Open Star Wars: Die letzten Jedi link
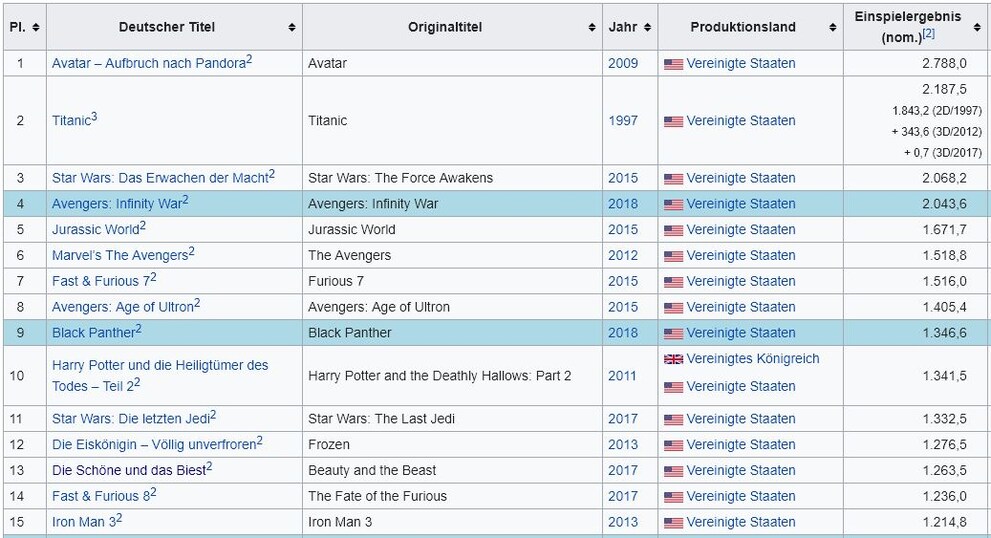The width and height of the screenshot is (991, 538). tap(131, 419)
